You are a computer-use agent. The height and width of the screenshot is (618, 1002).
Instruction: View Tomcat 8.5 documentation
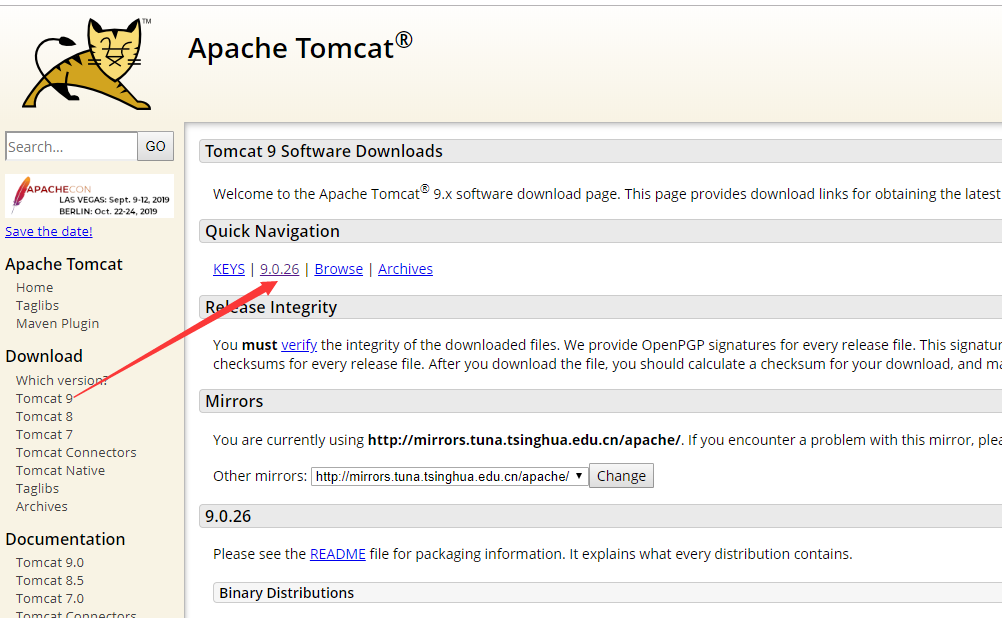click(50, 580)
